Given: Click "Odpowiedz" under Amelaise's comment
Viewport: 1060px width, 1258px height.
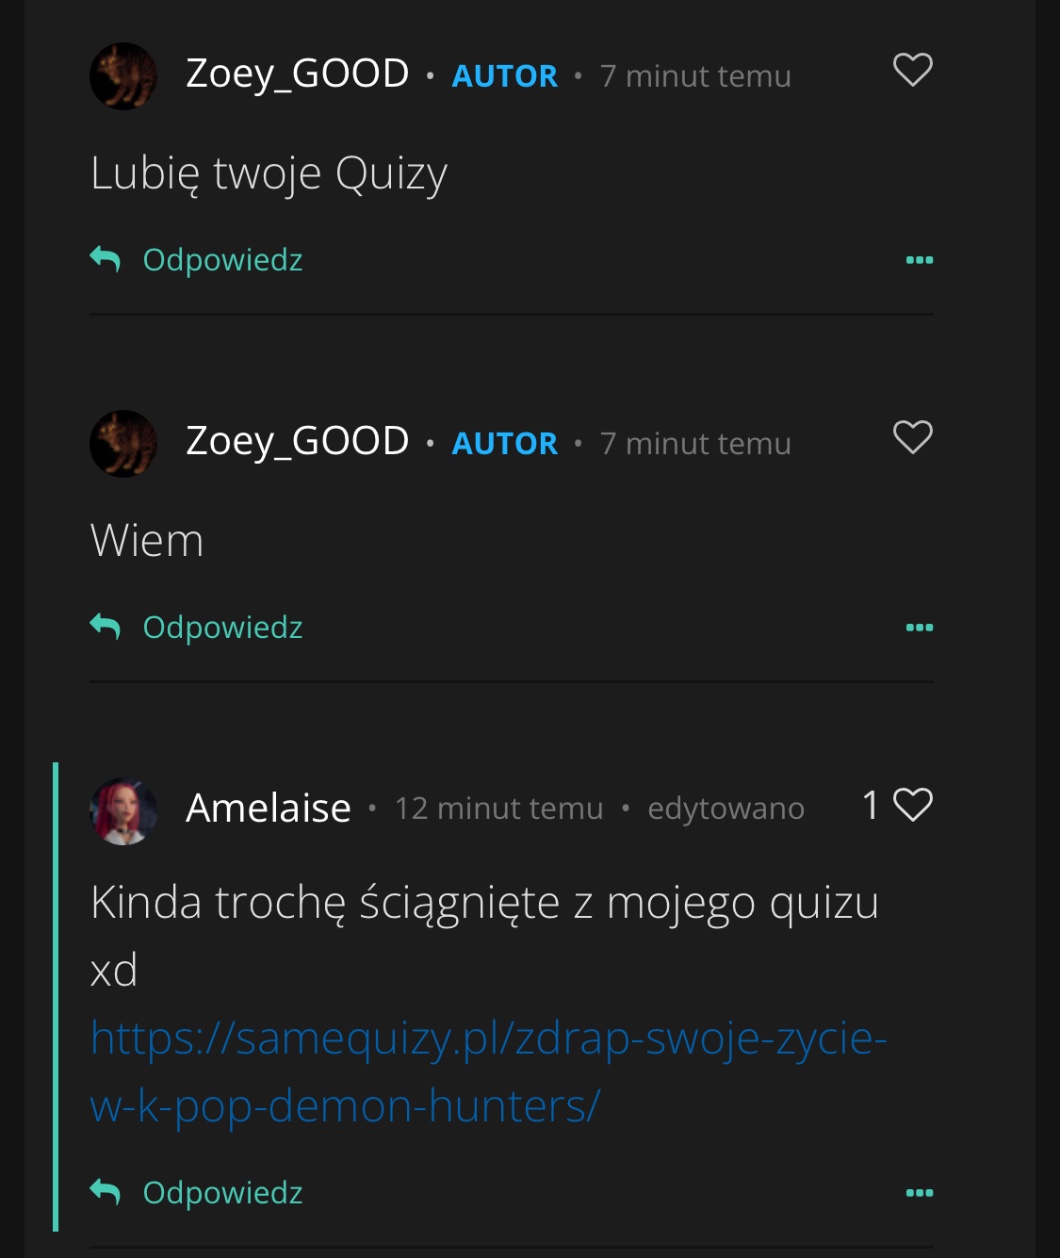Looking at the screenshot, I should click(x=222, y=1192).
